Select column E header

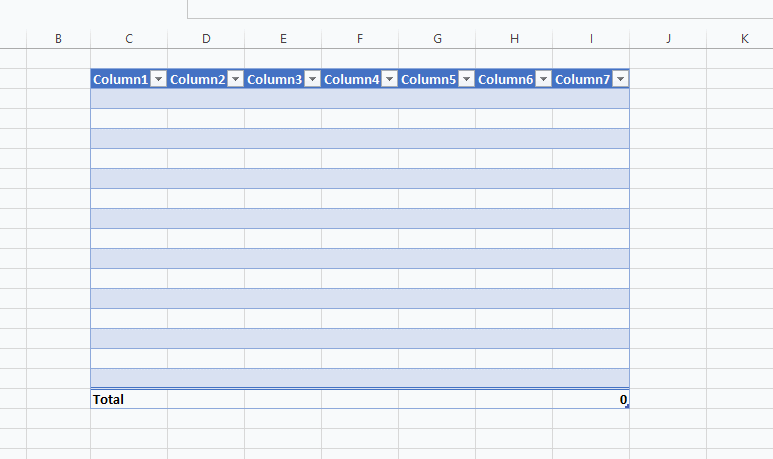[x=283, y=39]
